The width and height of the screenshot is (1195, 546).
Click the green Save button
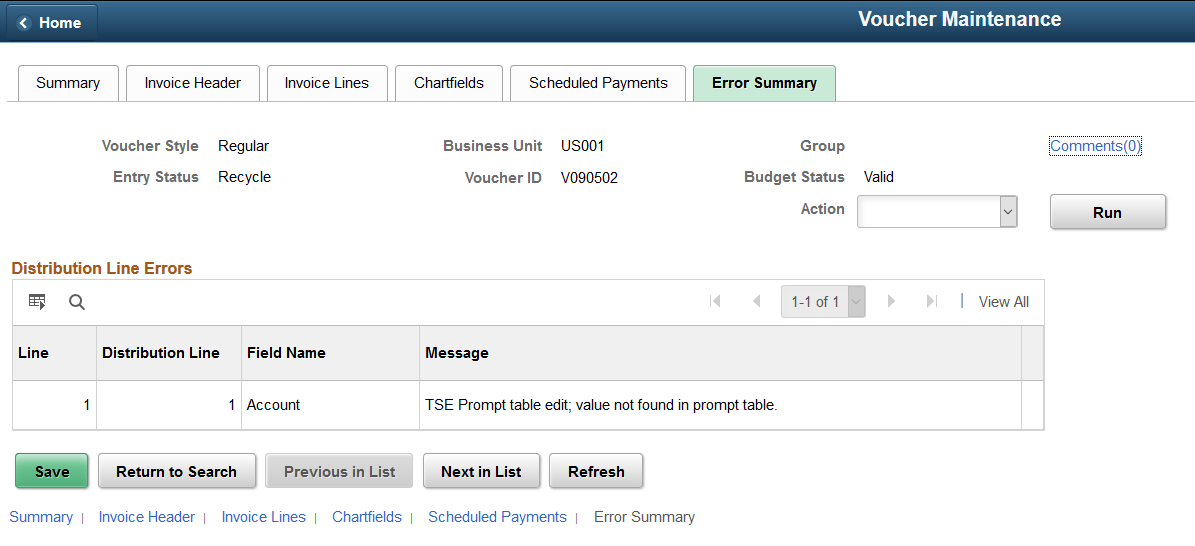(x=52, y=471)
